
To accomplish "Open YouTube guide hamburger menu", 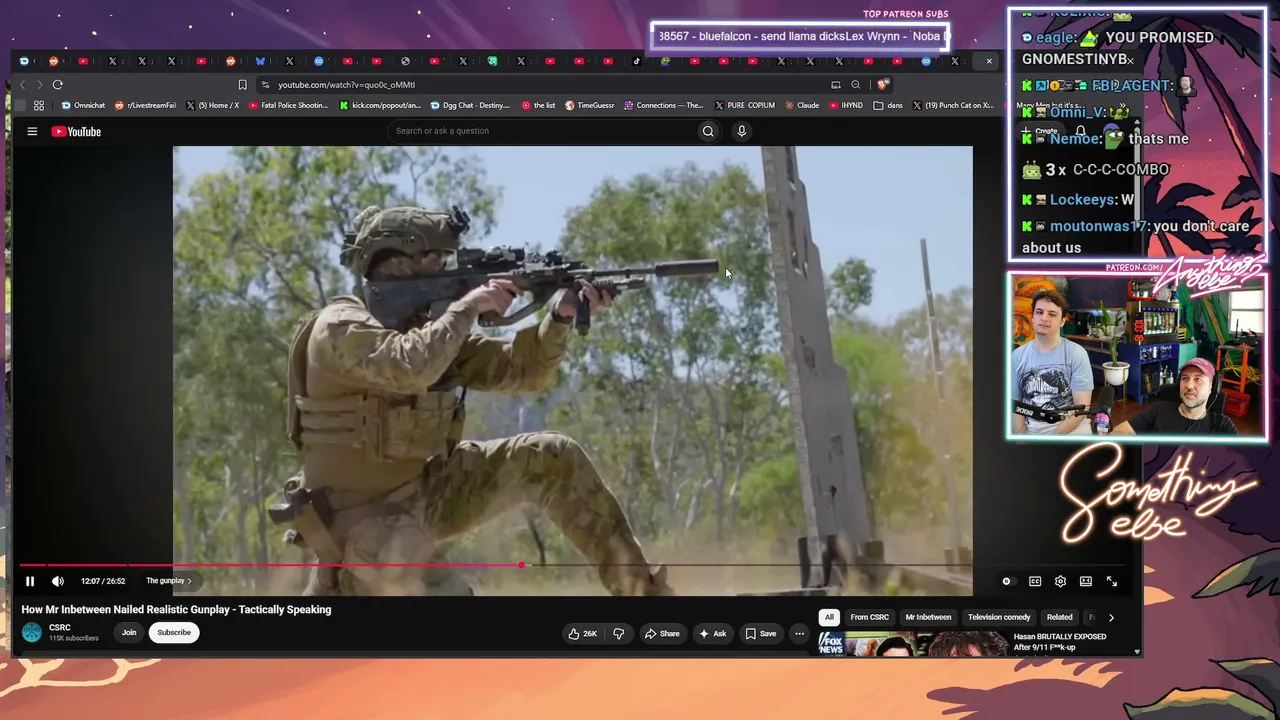I will [x=32, y=131].
